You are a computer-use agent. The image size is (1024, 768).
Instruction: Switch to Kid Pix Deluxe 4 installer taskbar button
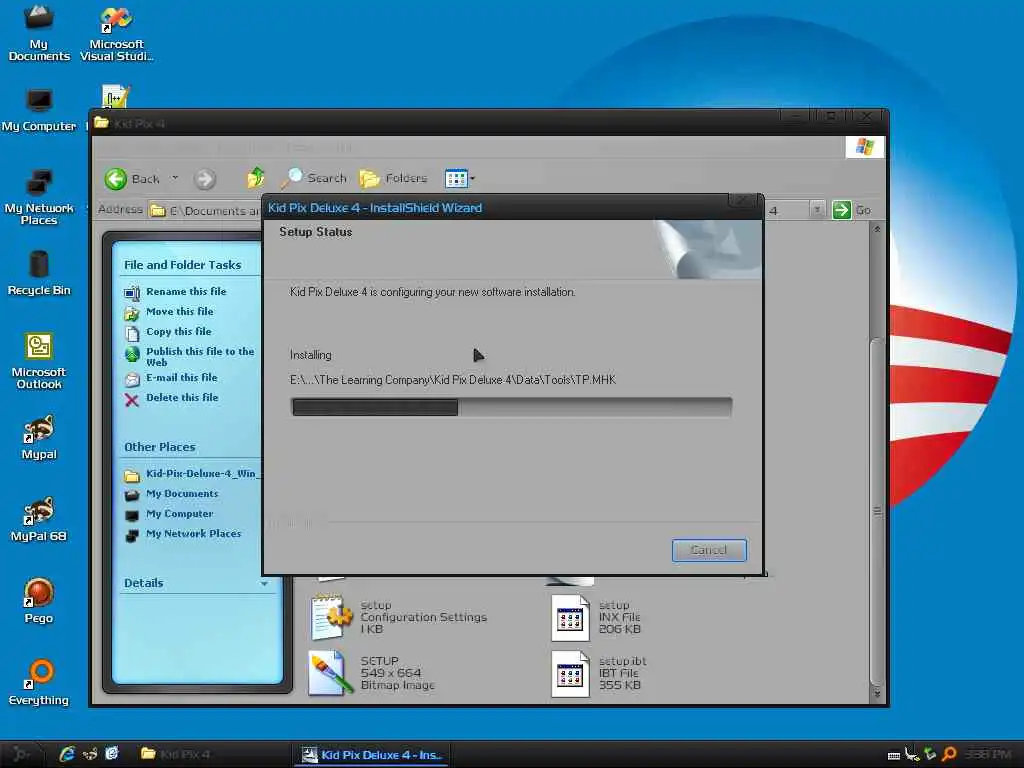pos(372,755)
